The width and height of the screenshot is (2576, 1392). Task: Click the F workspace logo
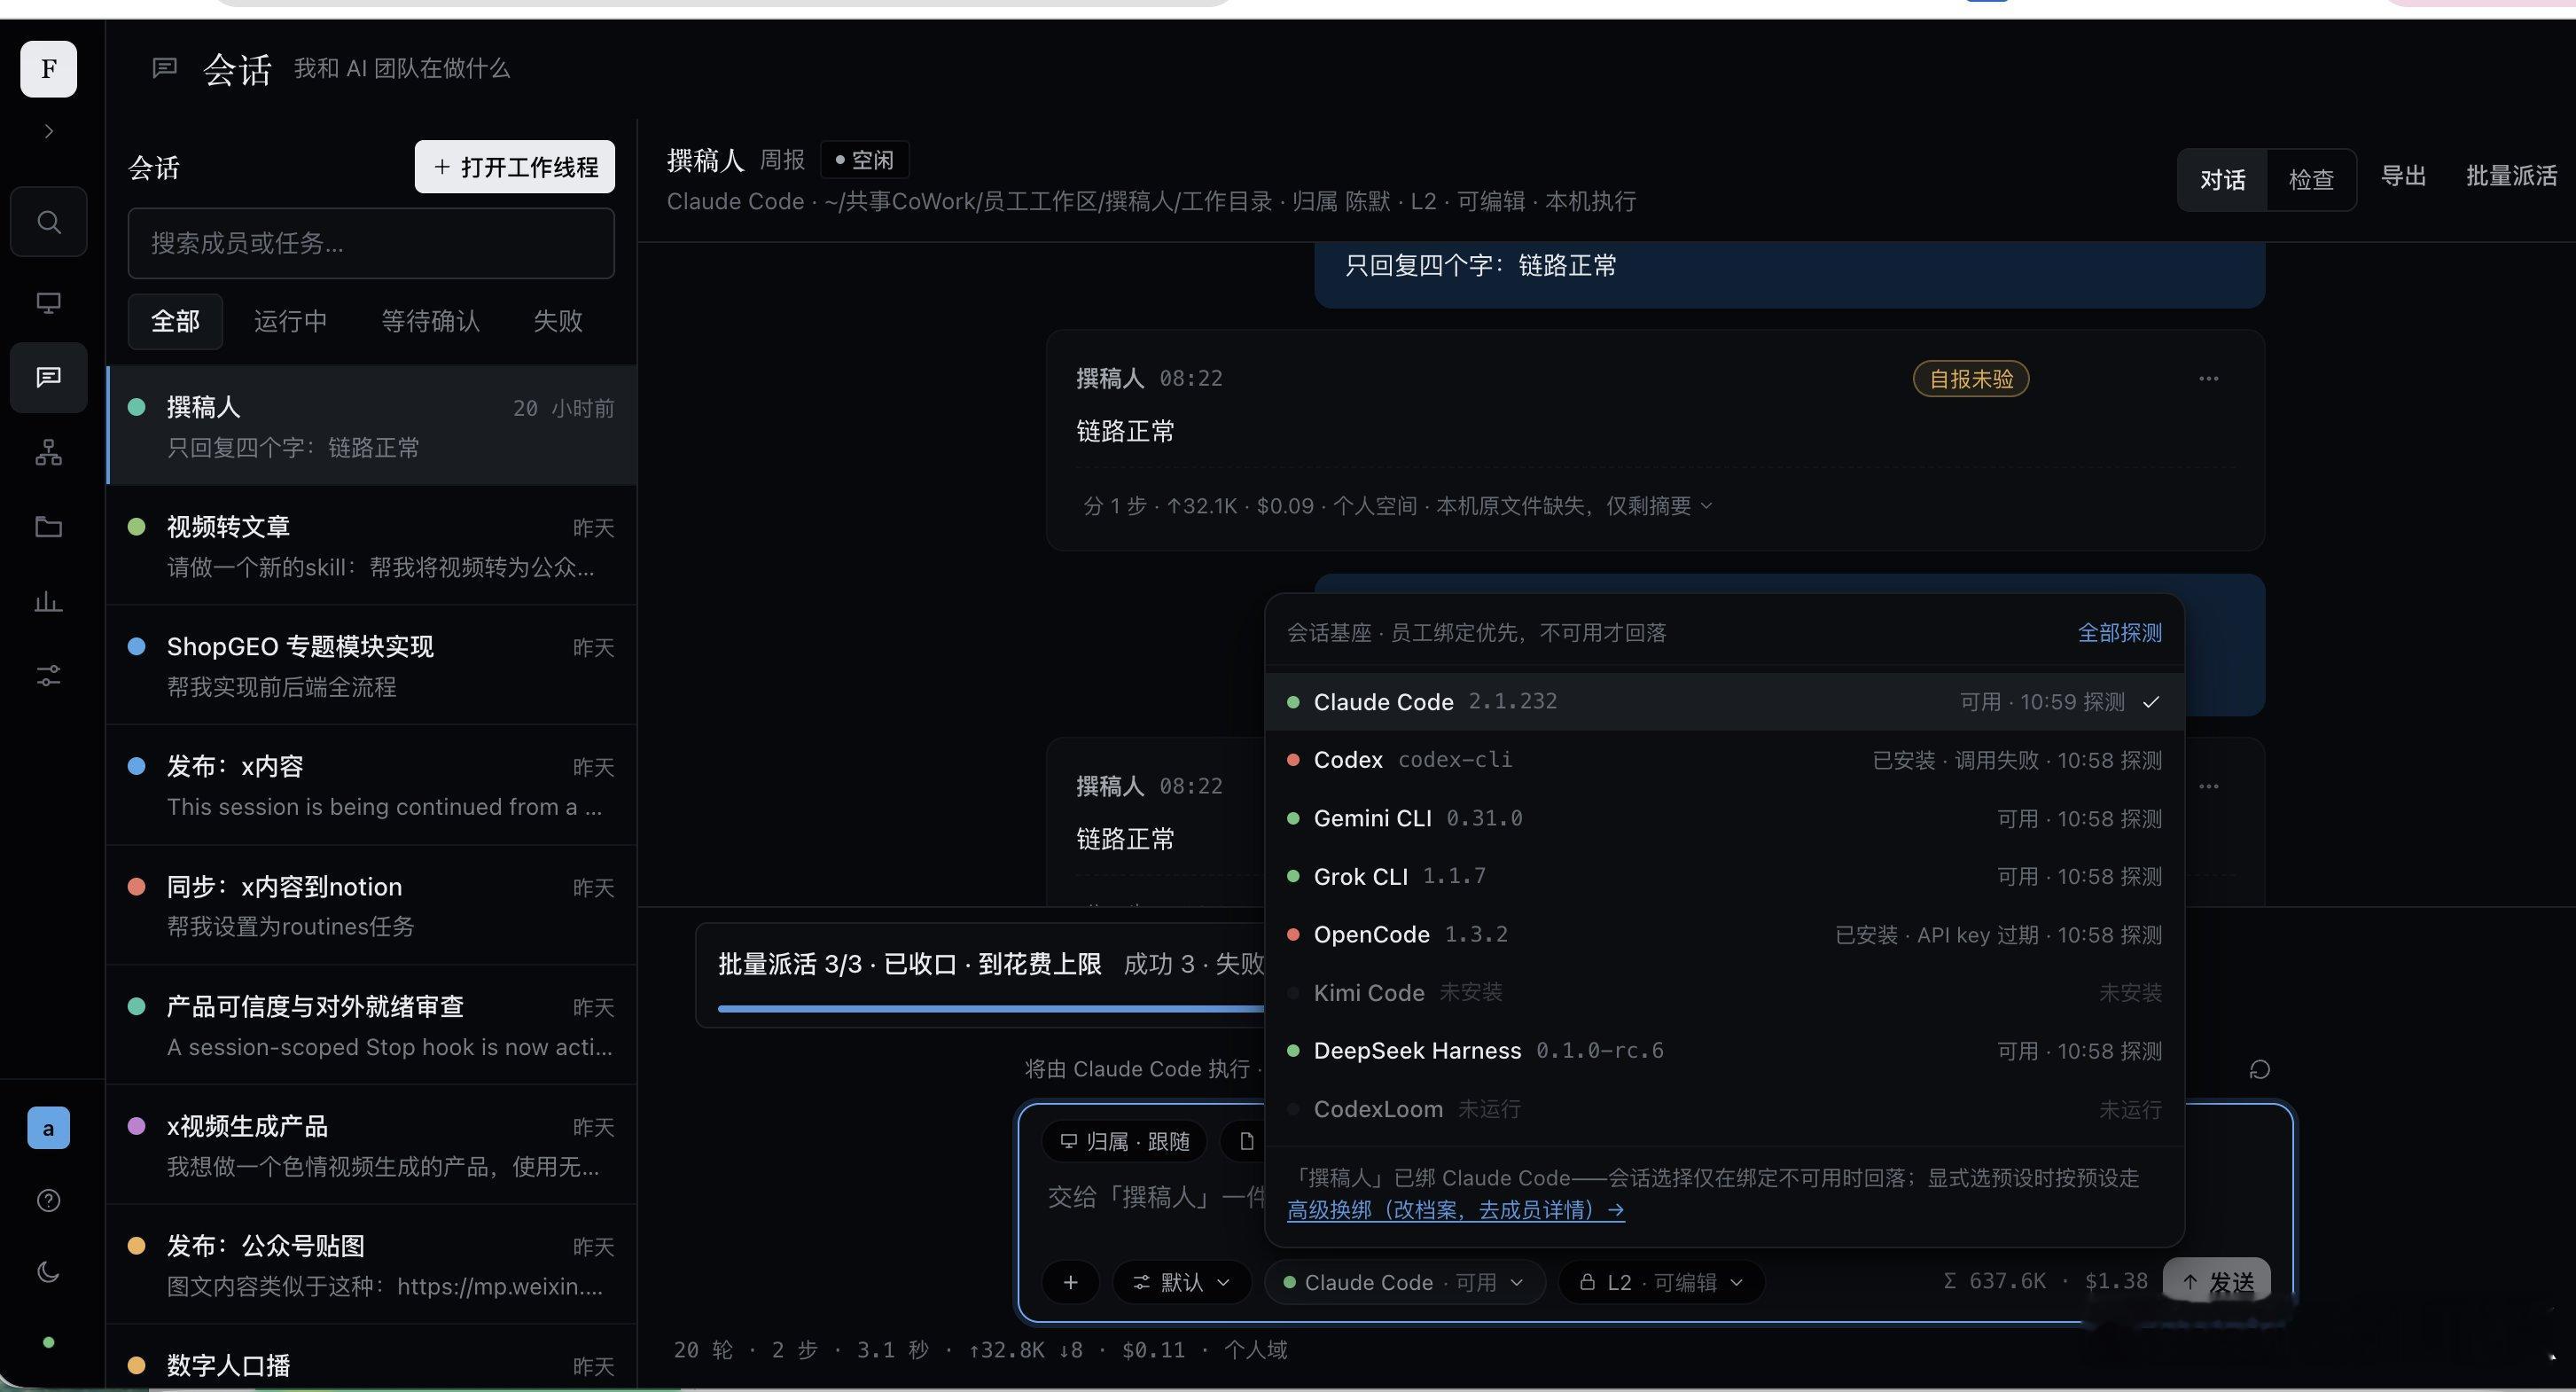point(48,69)
